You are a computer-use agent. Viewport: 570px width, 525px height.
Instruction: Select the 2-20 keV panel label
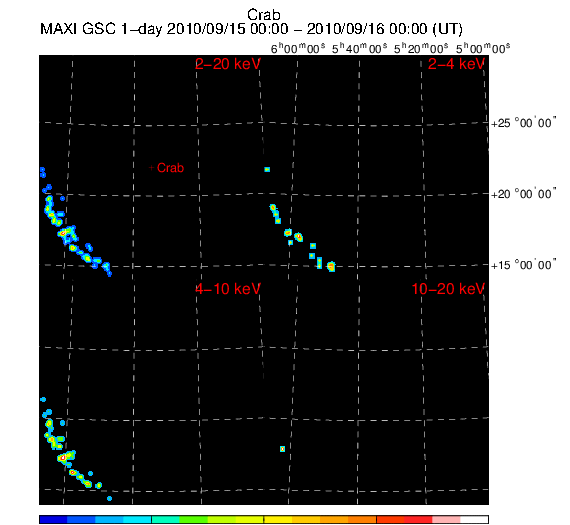pos(228,64)
